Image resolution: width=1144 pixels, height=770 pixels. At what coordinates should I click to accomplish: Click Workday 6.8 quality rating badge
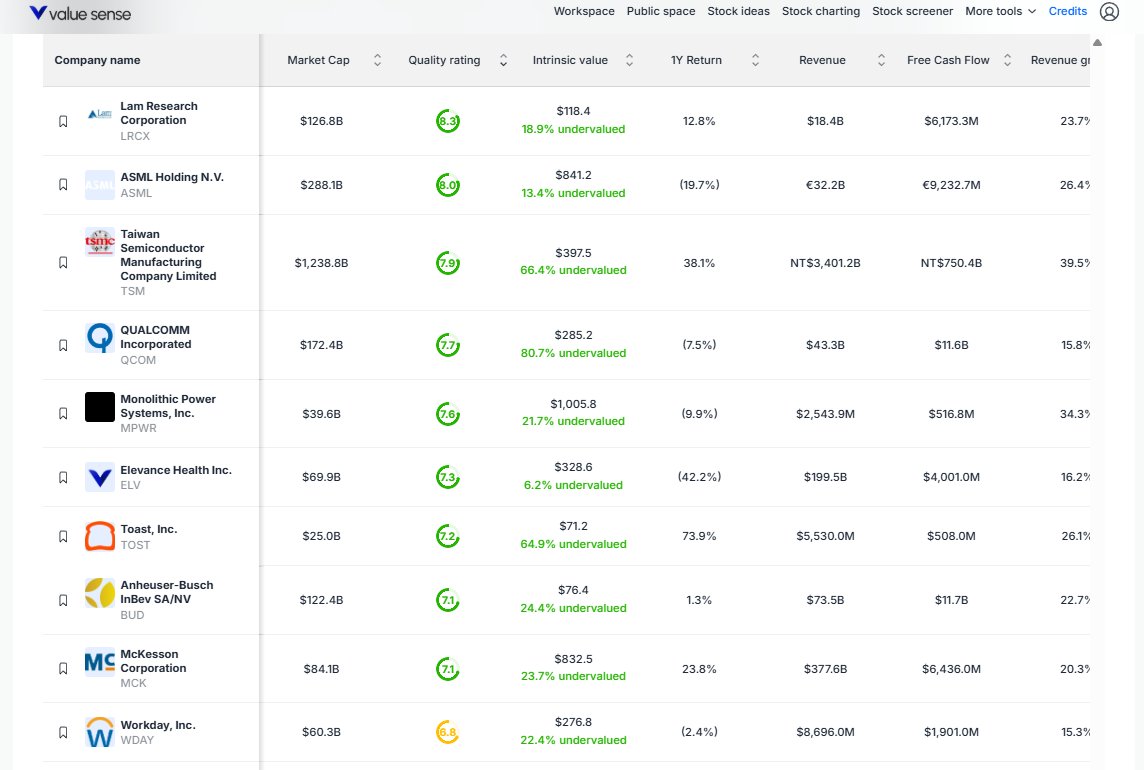point(448,732)
